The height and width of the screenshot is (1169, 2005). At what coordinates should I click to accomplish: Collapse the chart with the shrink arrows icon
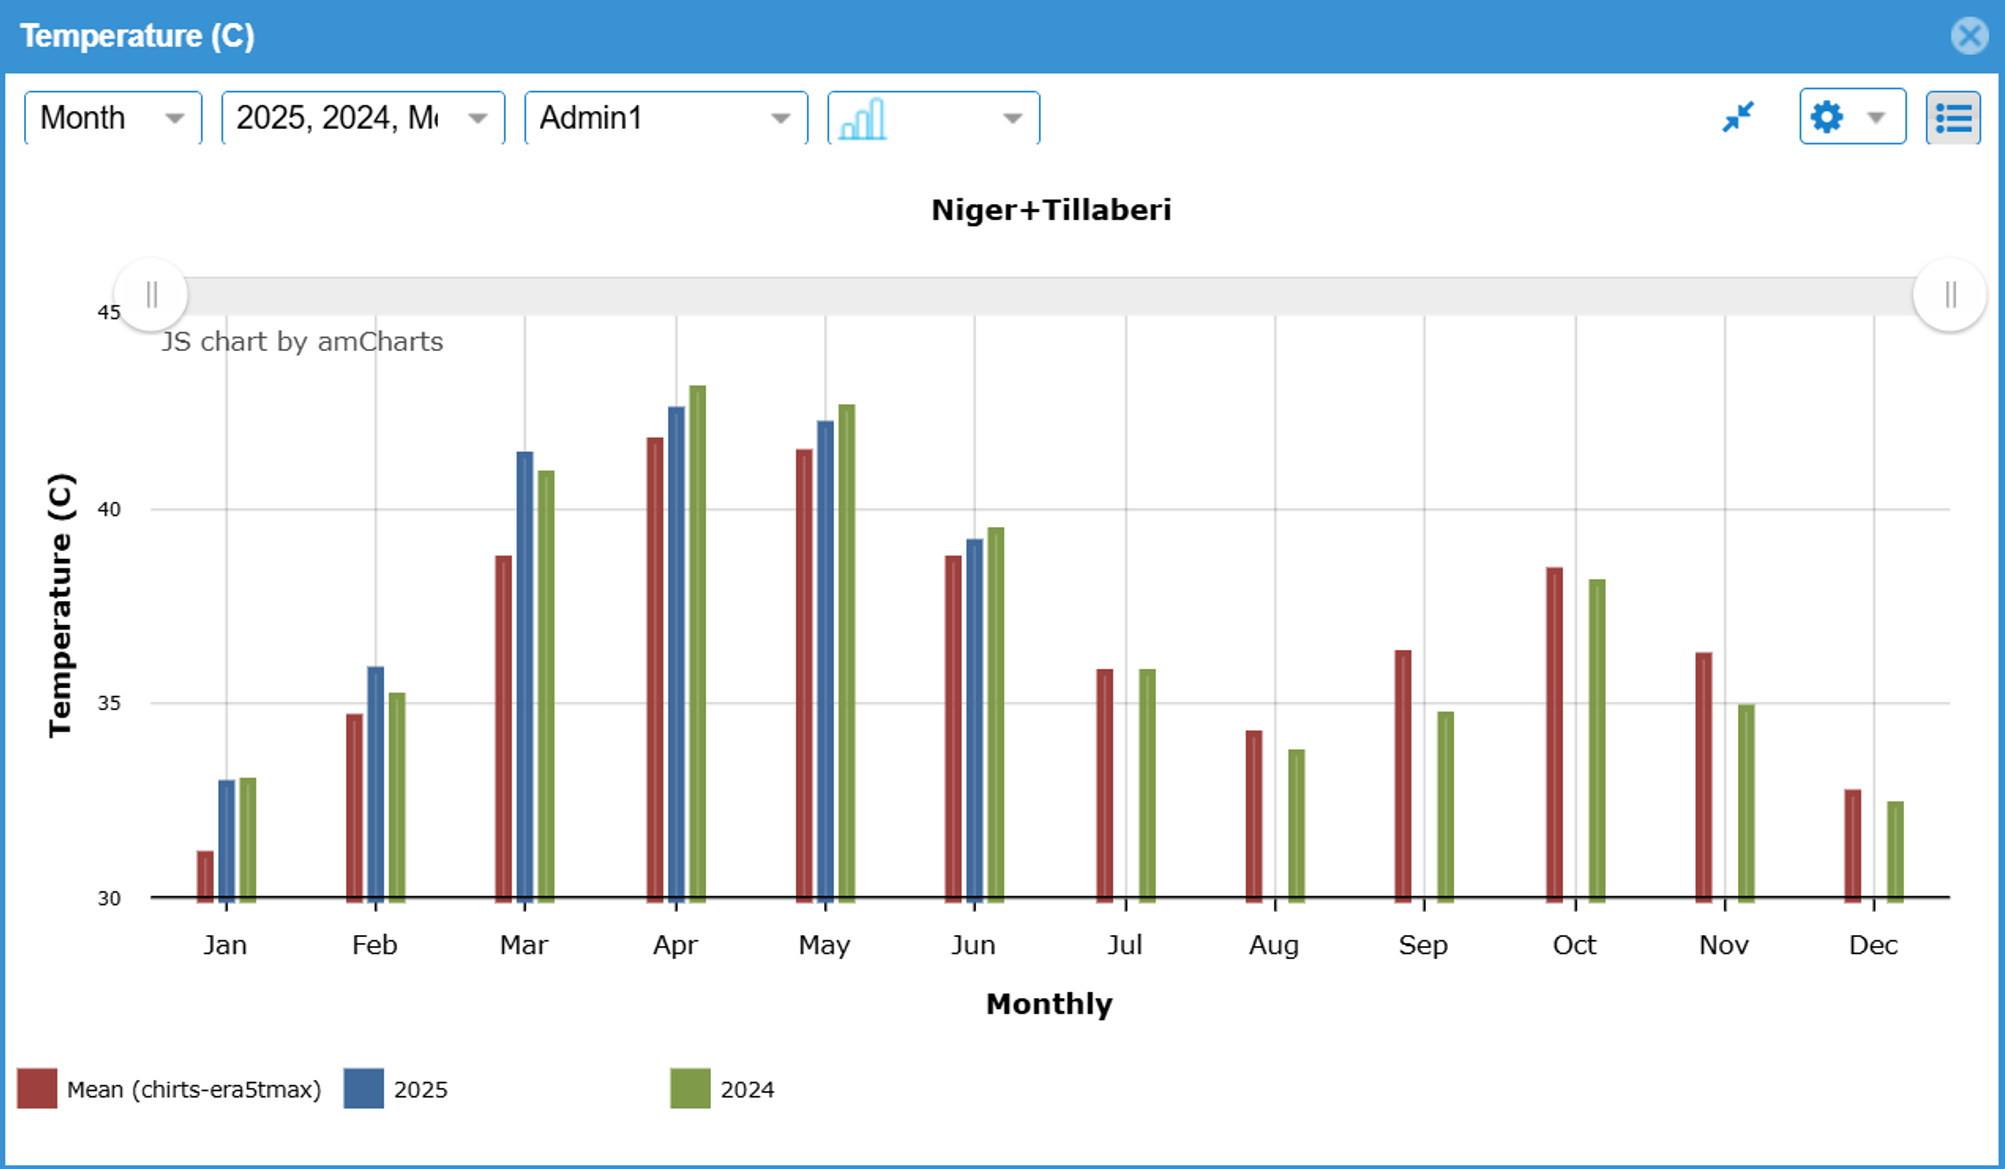click(x=1740, y=116)
